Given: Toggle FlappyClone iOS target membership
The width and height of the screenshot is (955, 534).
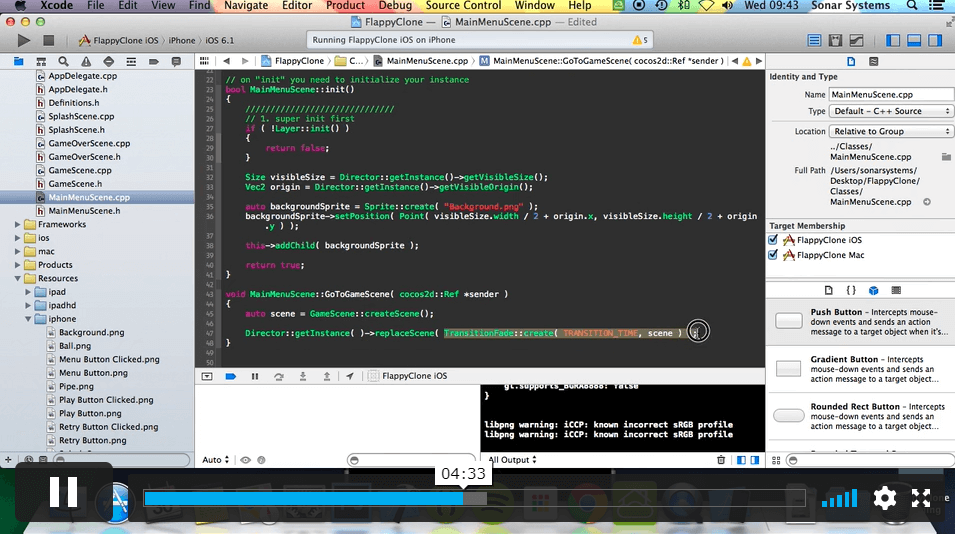Looking at the screenshot, I should tap(773, 240).
